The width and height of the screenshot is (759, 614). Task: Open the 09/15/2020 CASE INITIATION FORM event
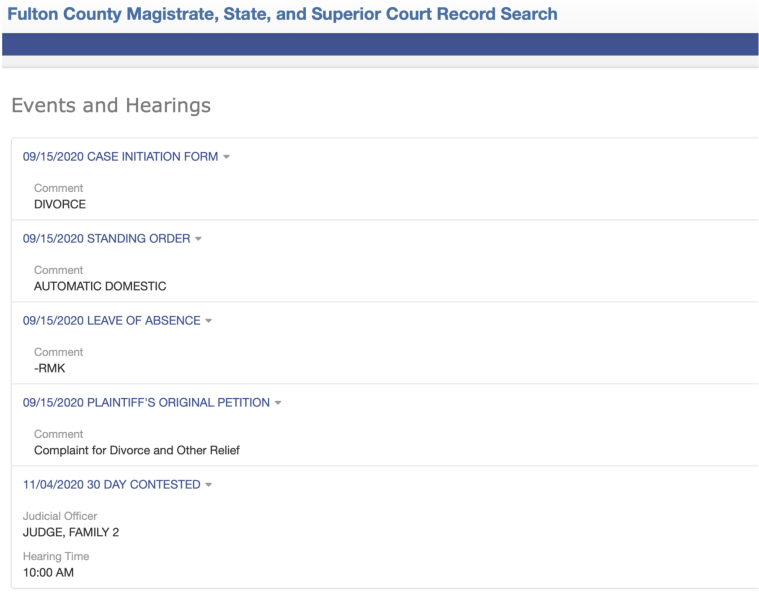pos(120,157)
